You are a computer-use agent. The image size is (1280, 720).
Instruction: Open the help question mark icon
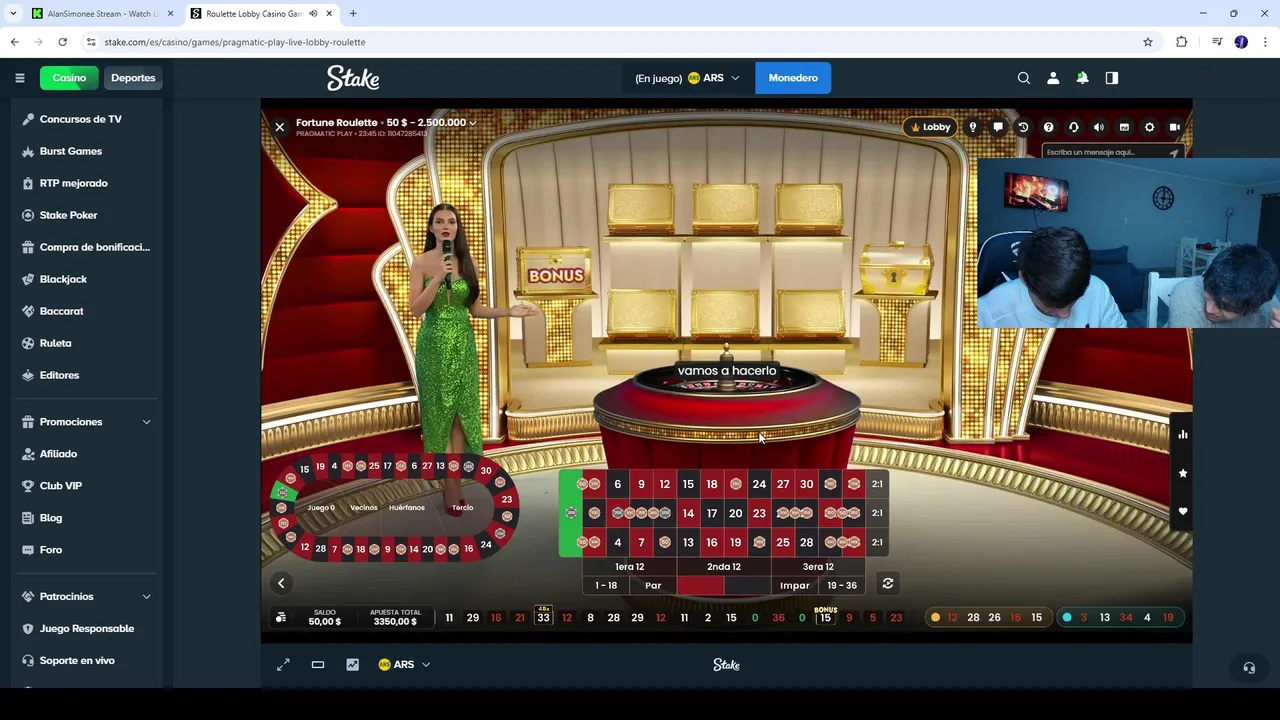pos(1048,127)
